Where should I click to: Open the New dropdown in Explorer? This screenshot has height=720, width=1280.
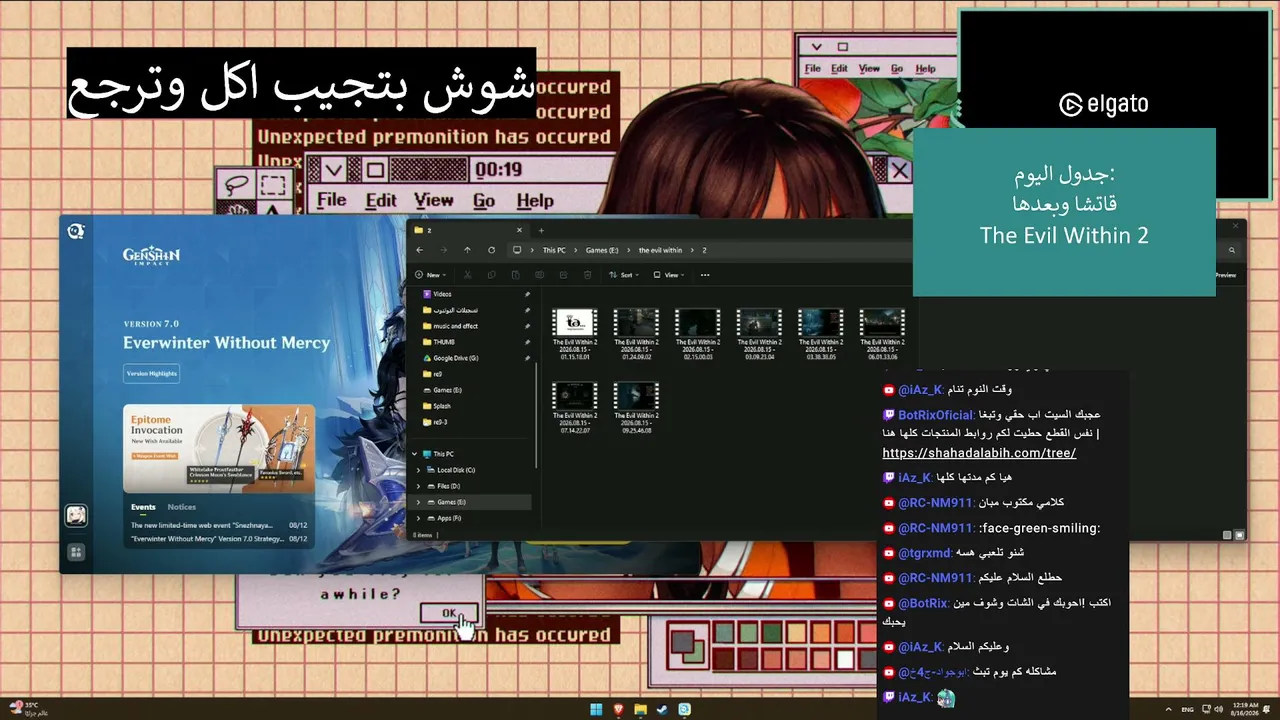pyautogui.click(x=431, y=275)
